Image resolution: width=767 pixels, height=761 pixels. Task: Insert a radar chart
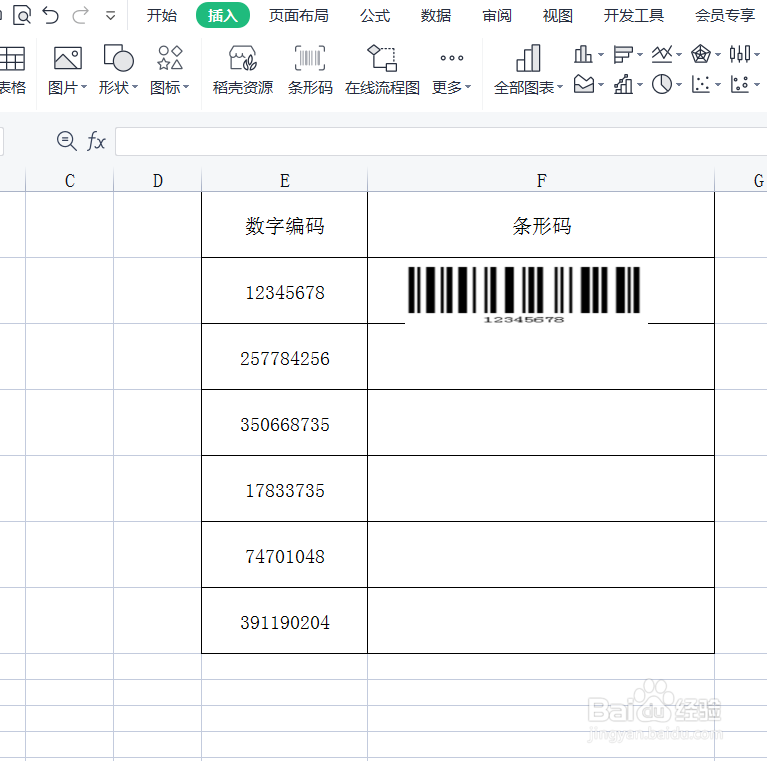[x=700, y=54]
